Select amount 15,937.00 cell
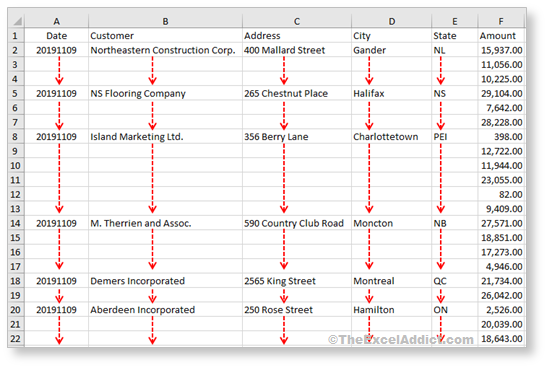This screenshot has height=368, width=547. click(501, 50)
